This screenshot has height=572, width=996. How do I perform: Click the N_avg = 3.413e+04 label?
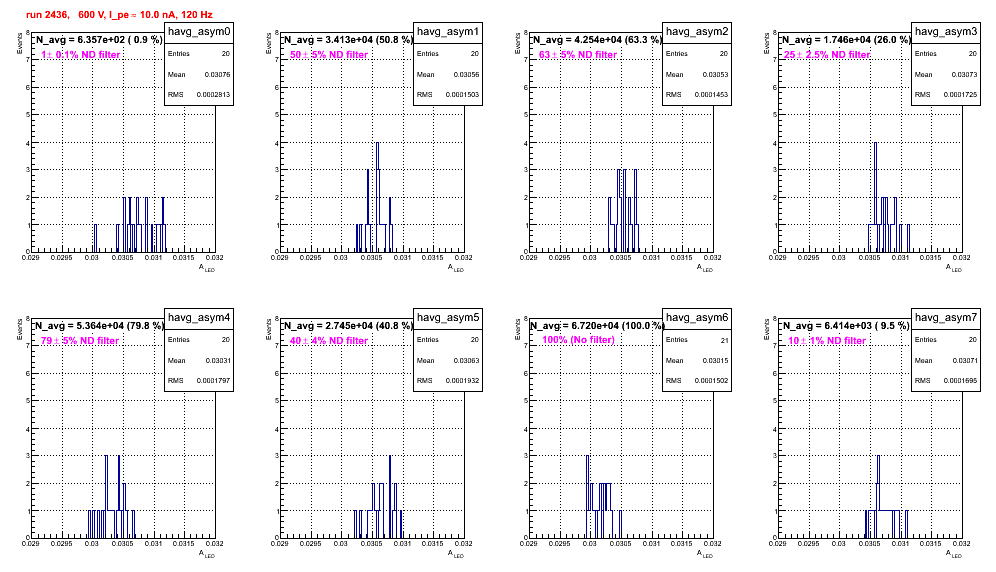(347, 40)
